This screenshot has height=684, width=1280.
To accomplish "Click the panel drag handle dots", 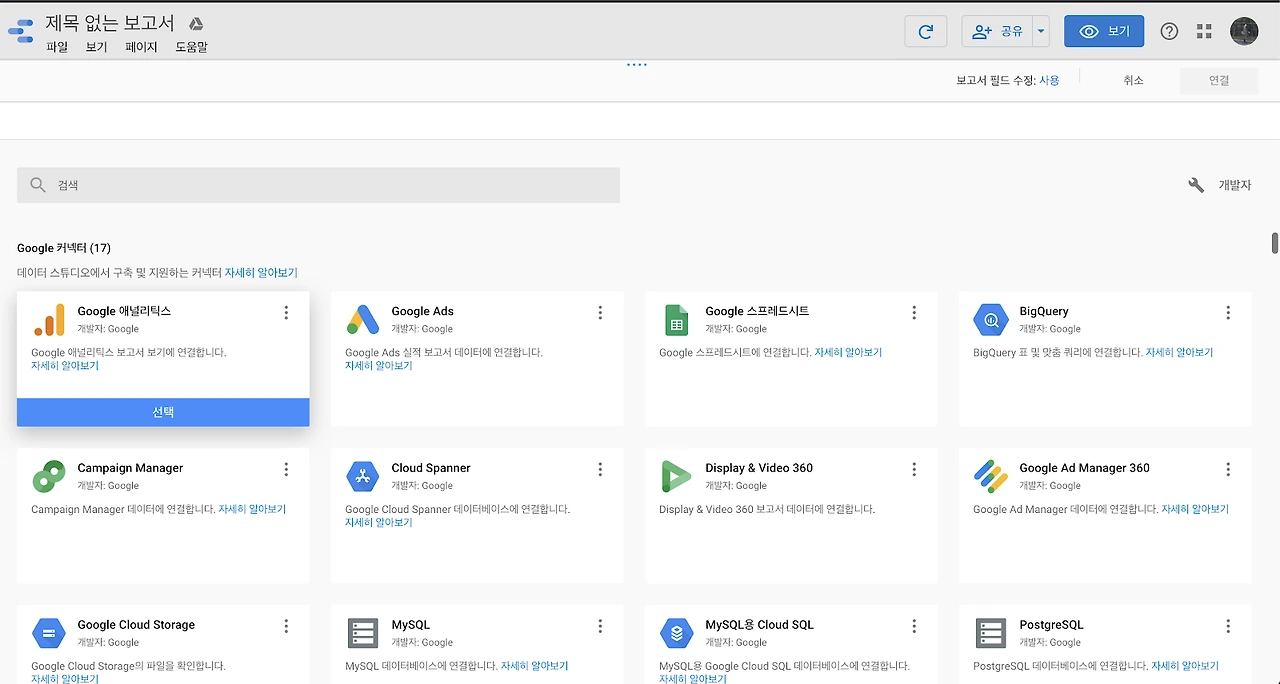I will coord(637,64).
